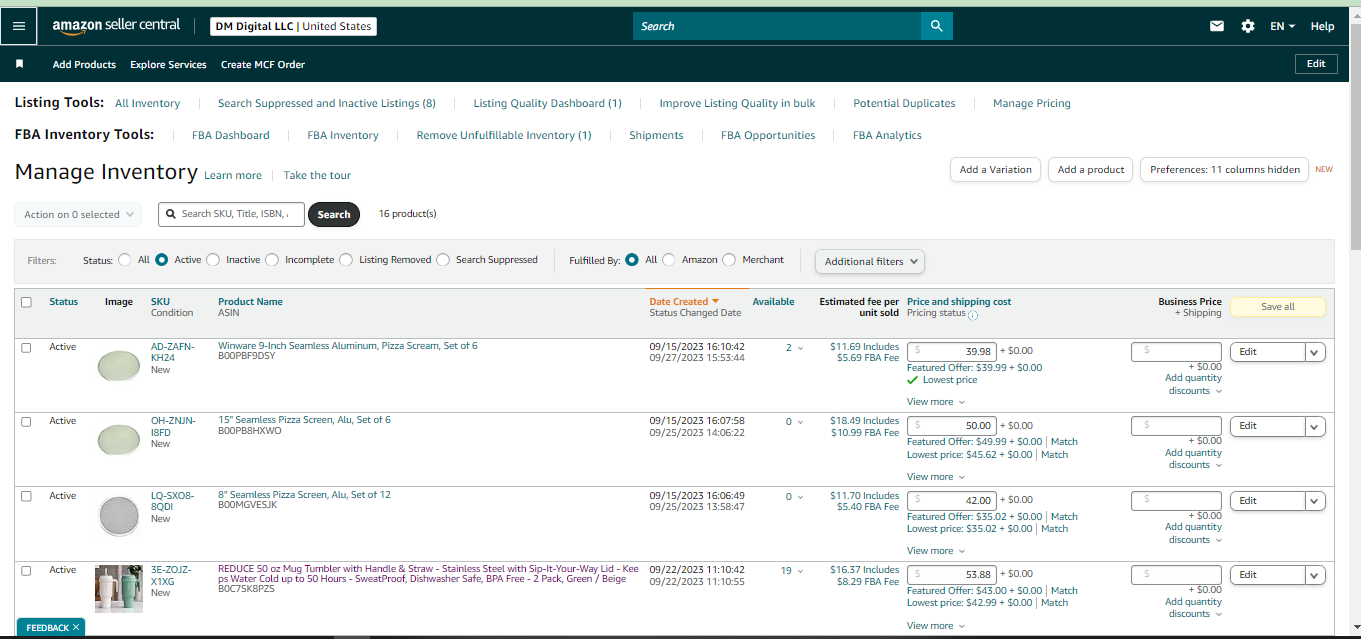This screenshot has width=1361, height=639.
Task: Open Edit dropdown arrow for LQ-SXO8-8QDI
Action: (x=1316, y=500)
